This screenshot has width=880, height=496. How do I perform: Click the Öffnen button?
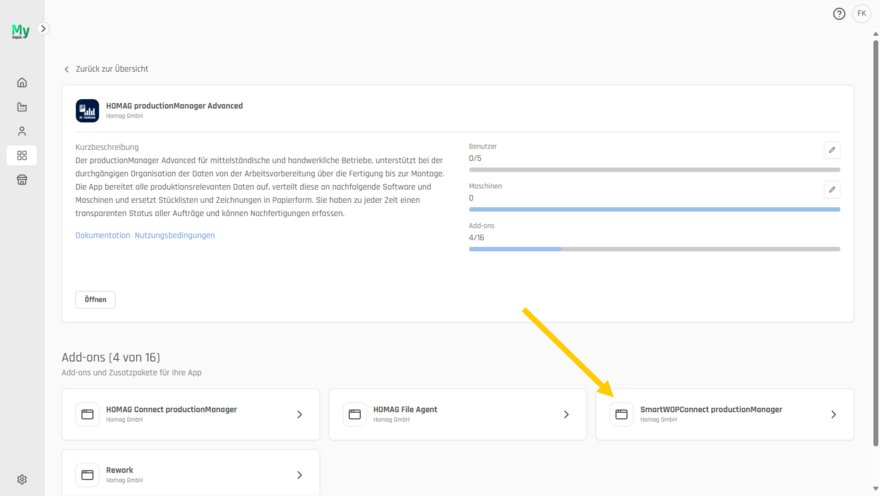(x=95, y=300)
